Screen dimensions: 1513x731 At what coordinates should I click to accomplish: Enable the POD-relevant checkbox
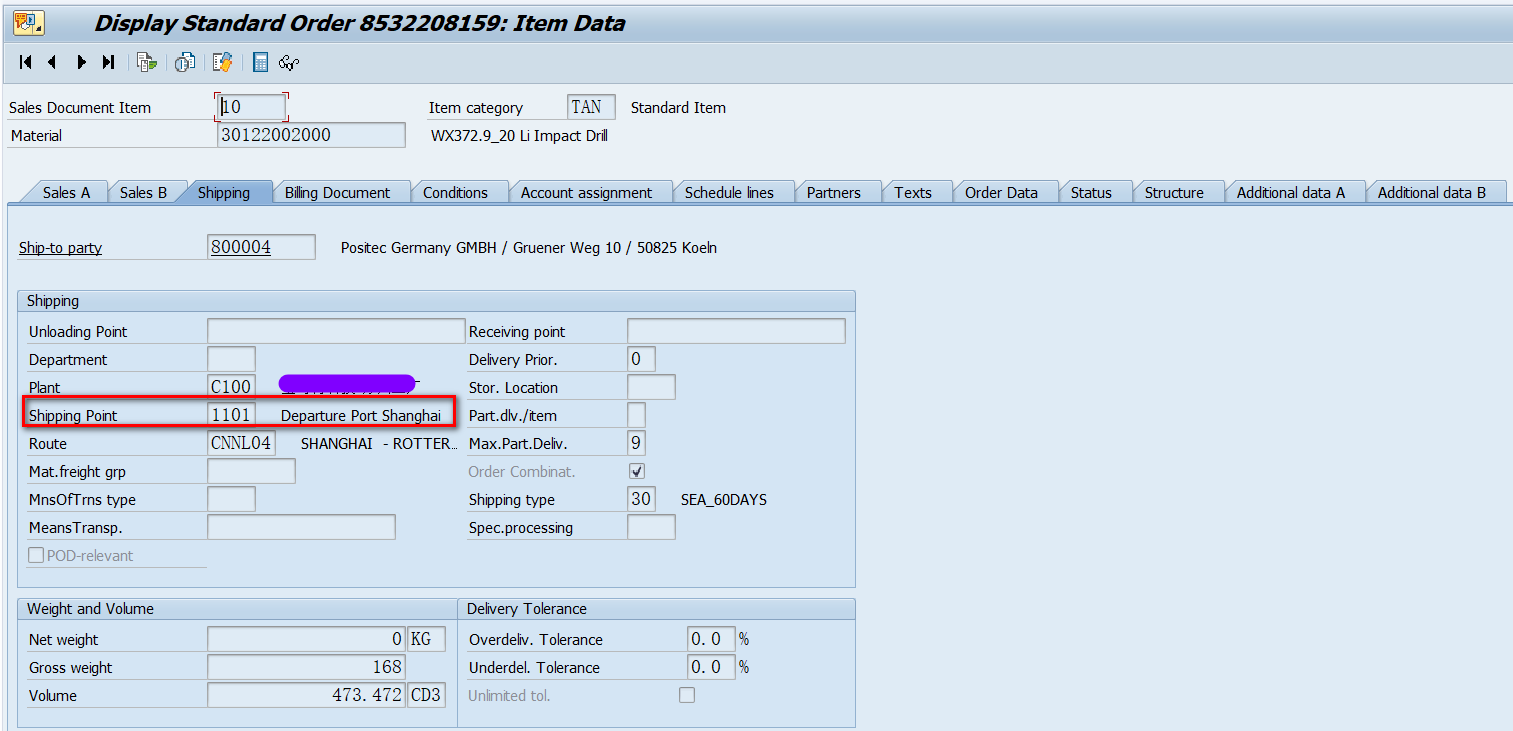pos(36,555)
